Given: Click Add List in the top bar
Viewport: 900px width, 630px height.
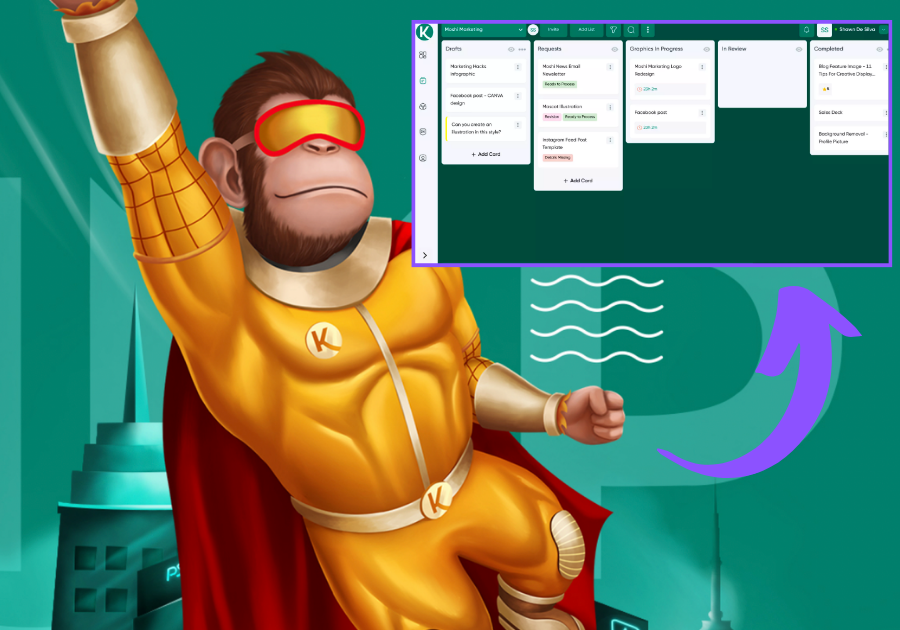Looking at the screenshot, I should [x=585, y=30].
